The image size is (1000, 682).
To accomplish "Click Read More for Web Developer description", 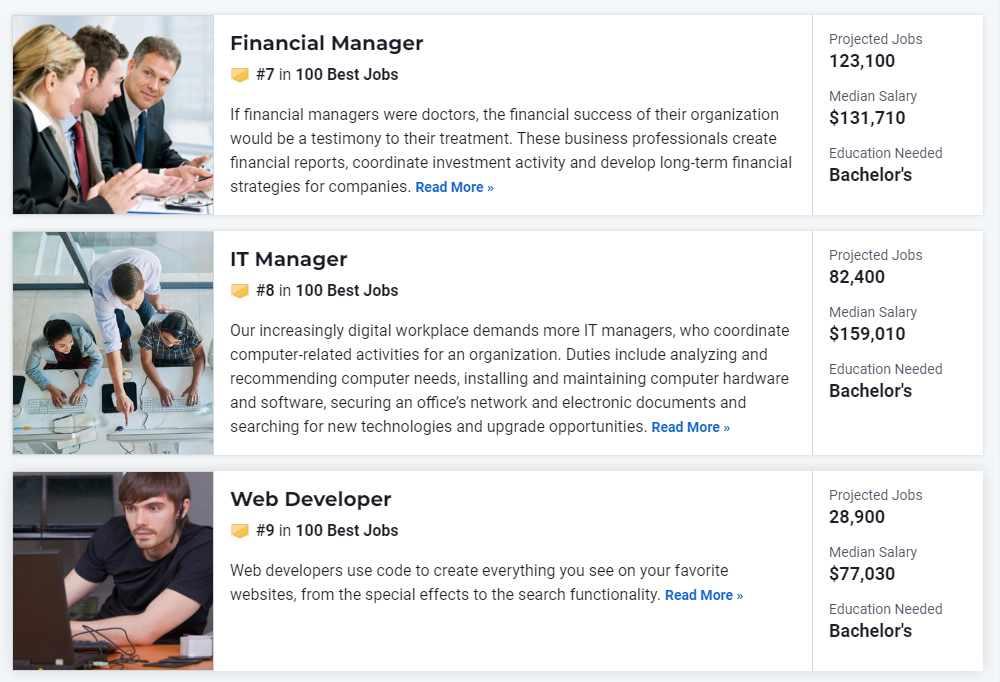I will click(x=704, y=595).
